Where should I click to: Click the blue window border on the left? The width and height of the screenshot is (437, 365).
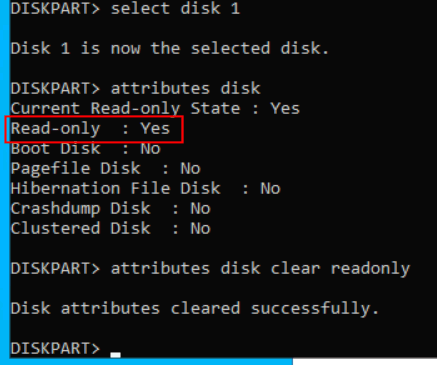(5, 182)
